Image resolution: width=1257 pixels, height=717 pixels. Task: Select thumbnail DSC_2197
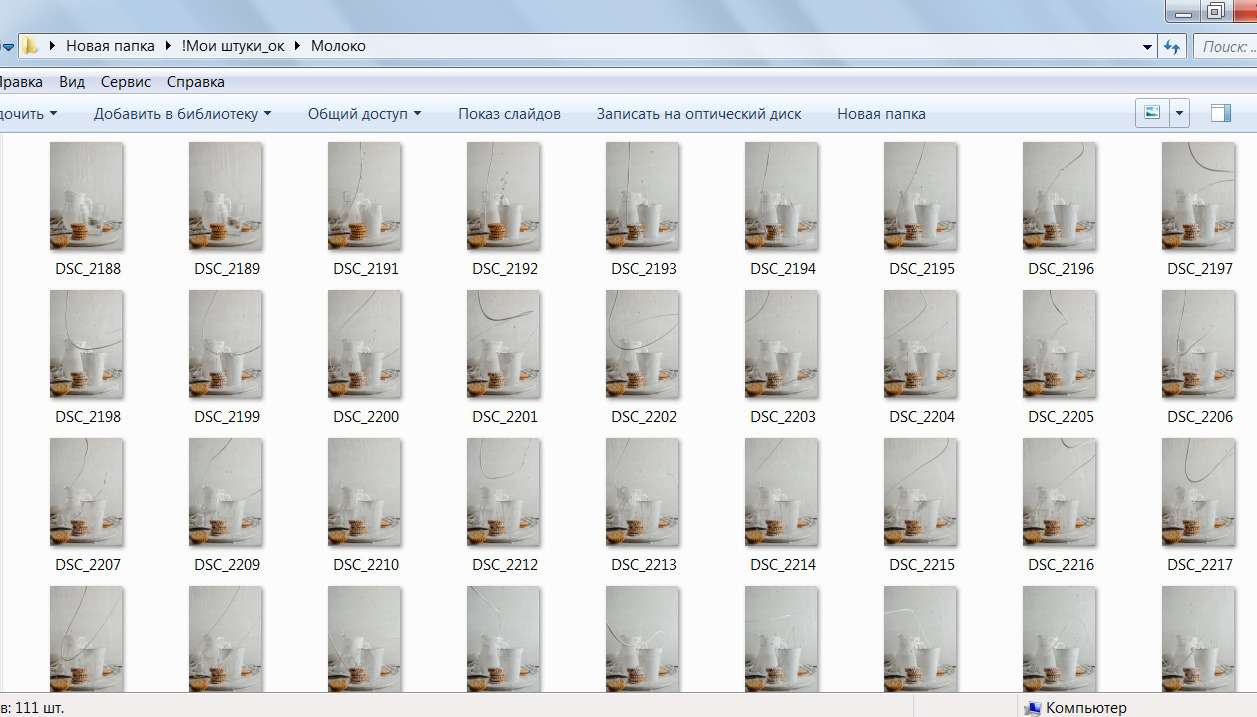click(1199, 196)
